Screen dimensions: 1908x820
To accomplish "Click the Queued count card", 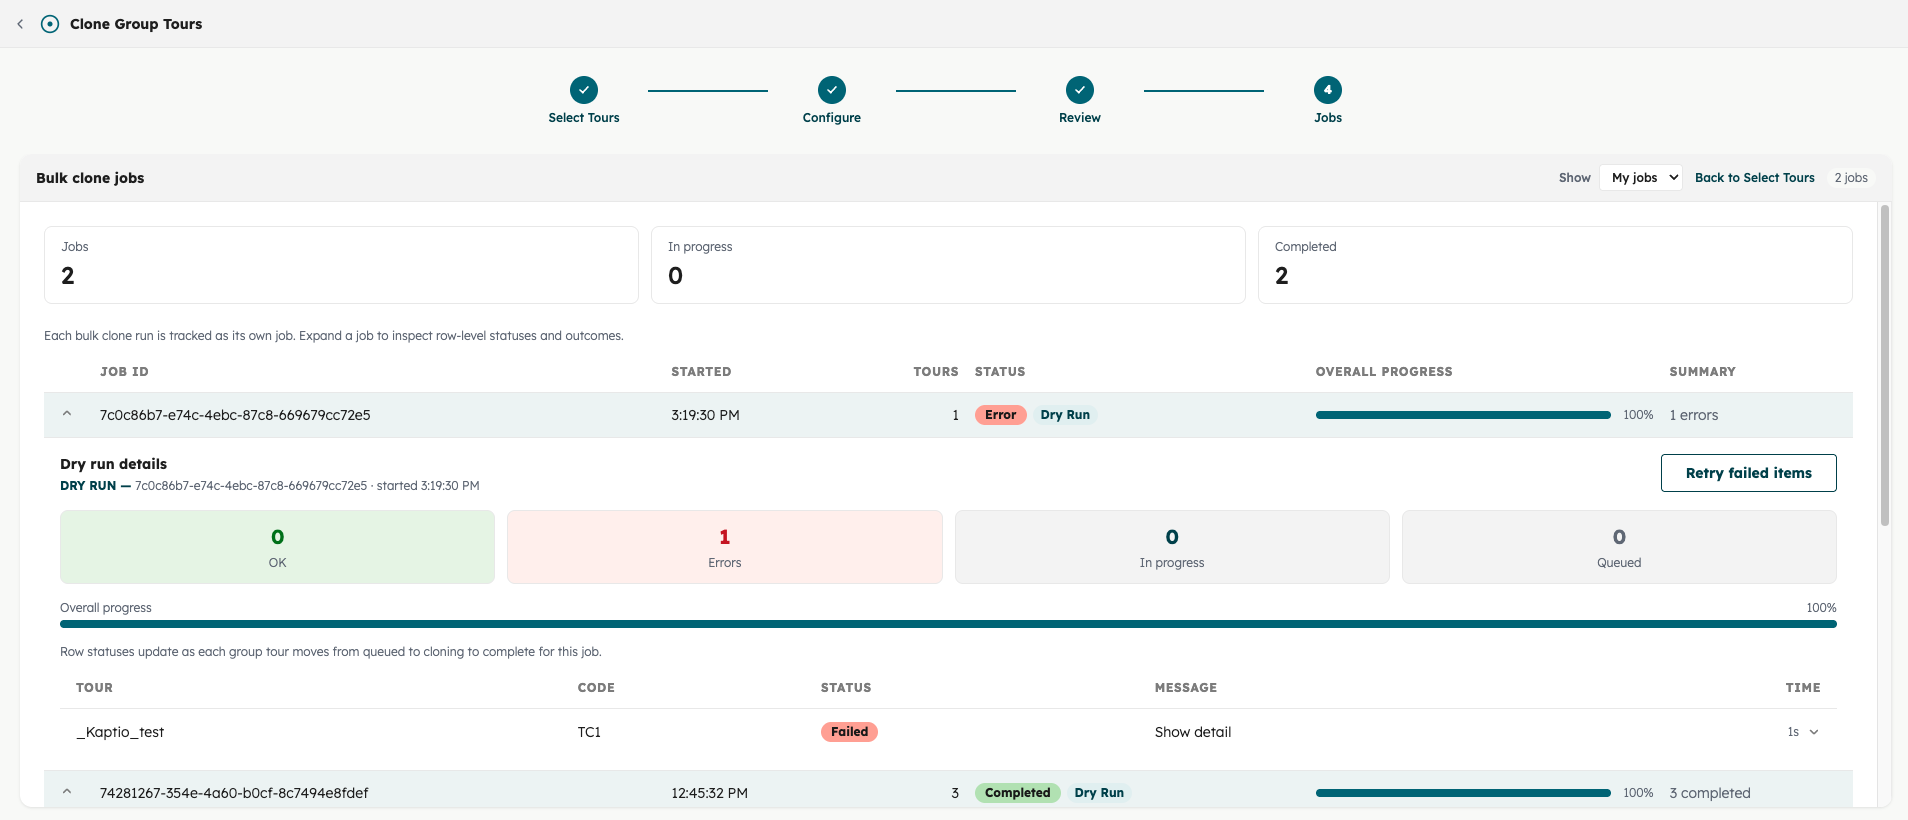I will point(1619,547).
